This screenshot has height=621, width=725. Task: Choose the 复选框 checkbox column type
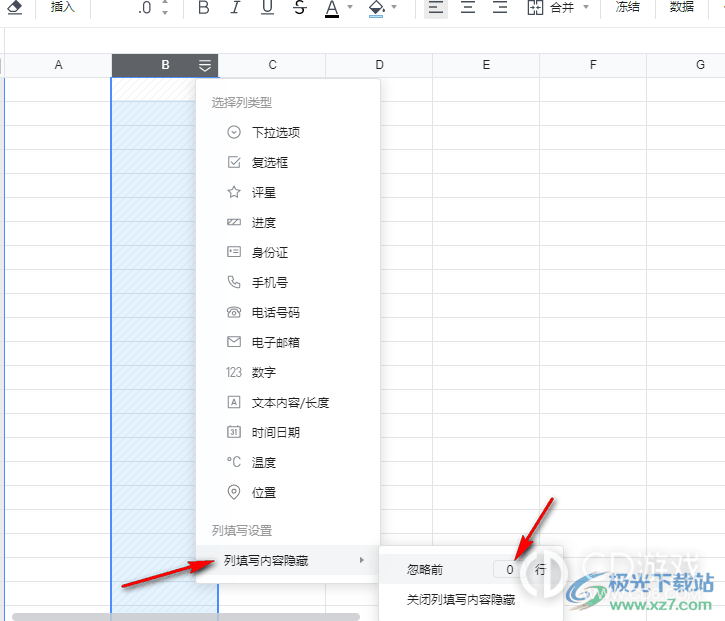pyautogui.click(x=270, y=162)
